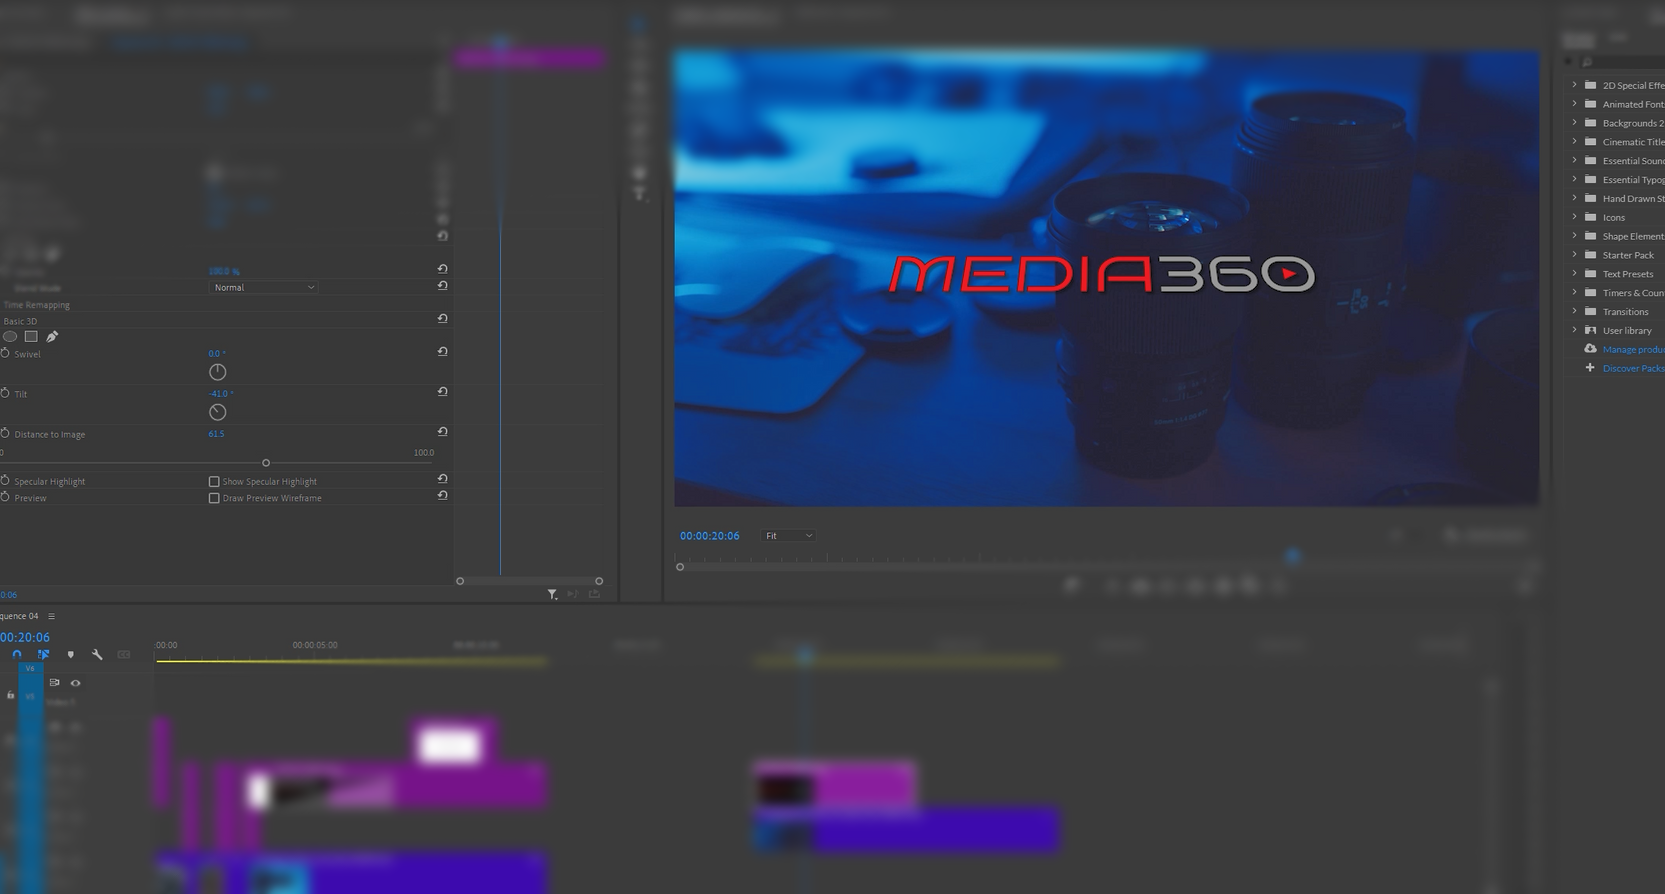Reset the Preview parameter

442,496
